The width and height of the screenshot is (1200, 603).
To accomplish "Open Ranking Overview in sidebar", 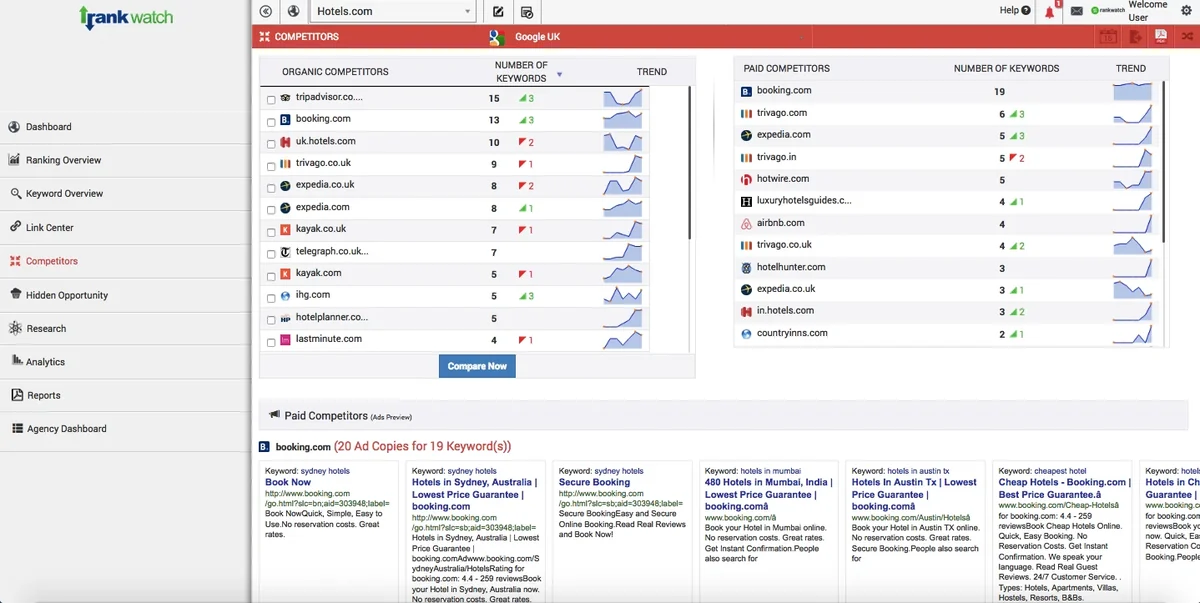I will coord(125,160).
